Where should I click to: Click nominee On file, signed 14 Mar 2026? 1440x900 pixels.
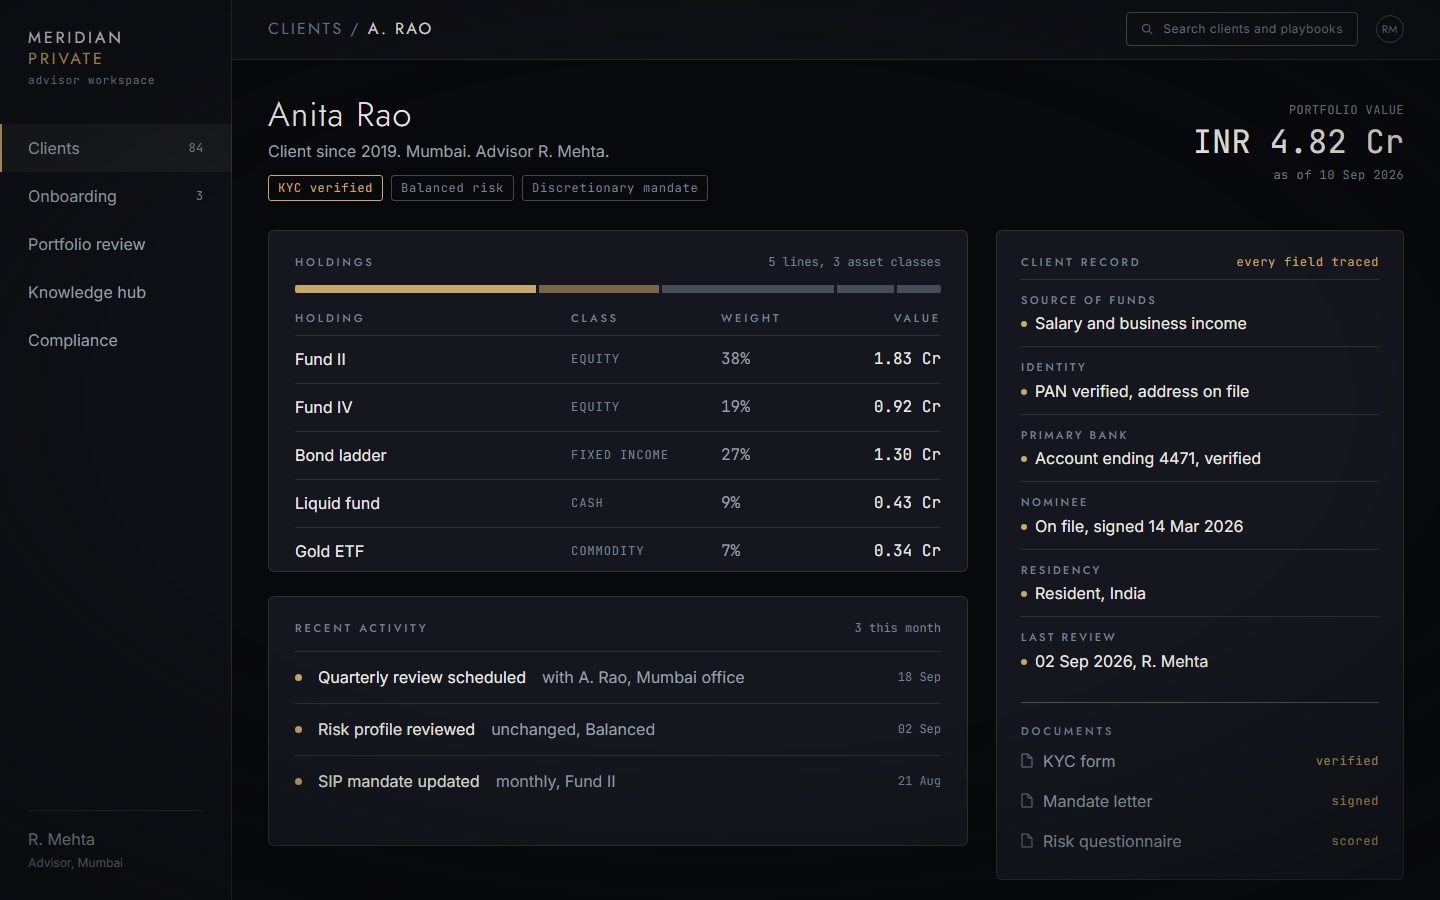tap(1139, 527)
